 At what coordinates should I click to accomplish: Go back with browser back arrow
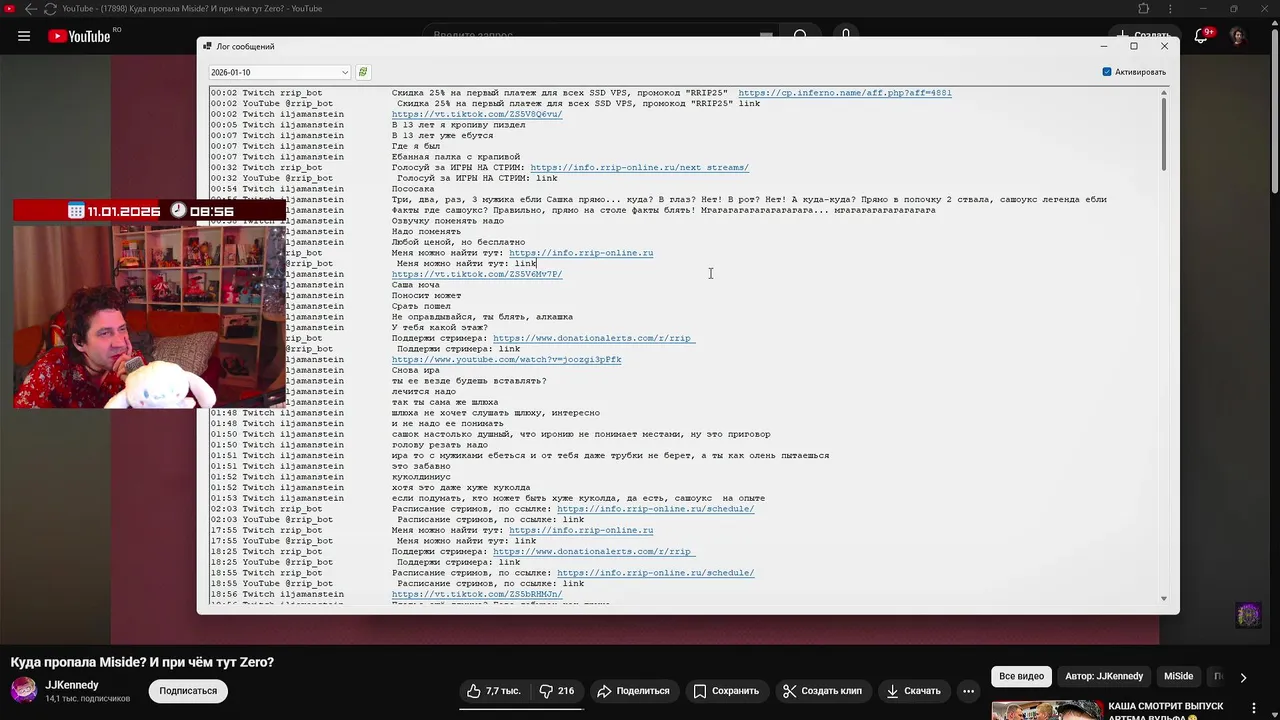[30, 9]
